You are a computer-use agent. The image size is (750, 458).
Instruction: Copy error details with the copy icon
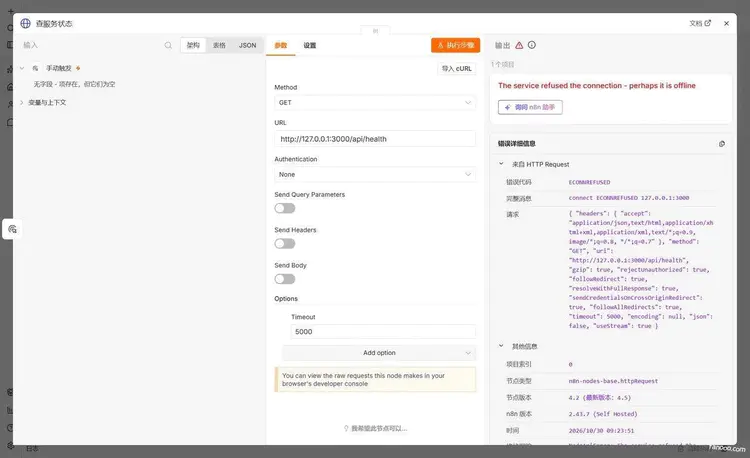pyautogui.click(x=722, y=144)
